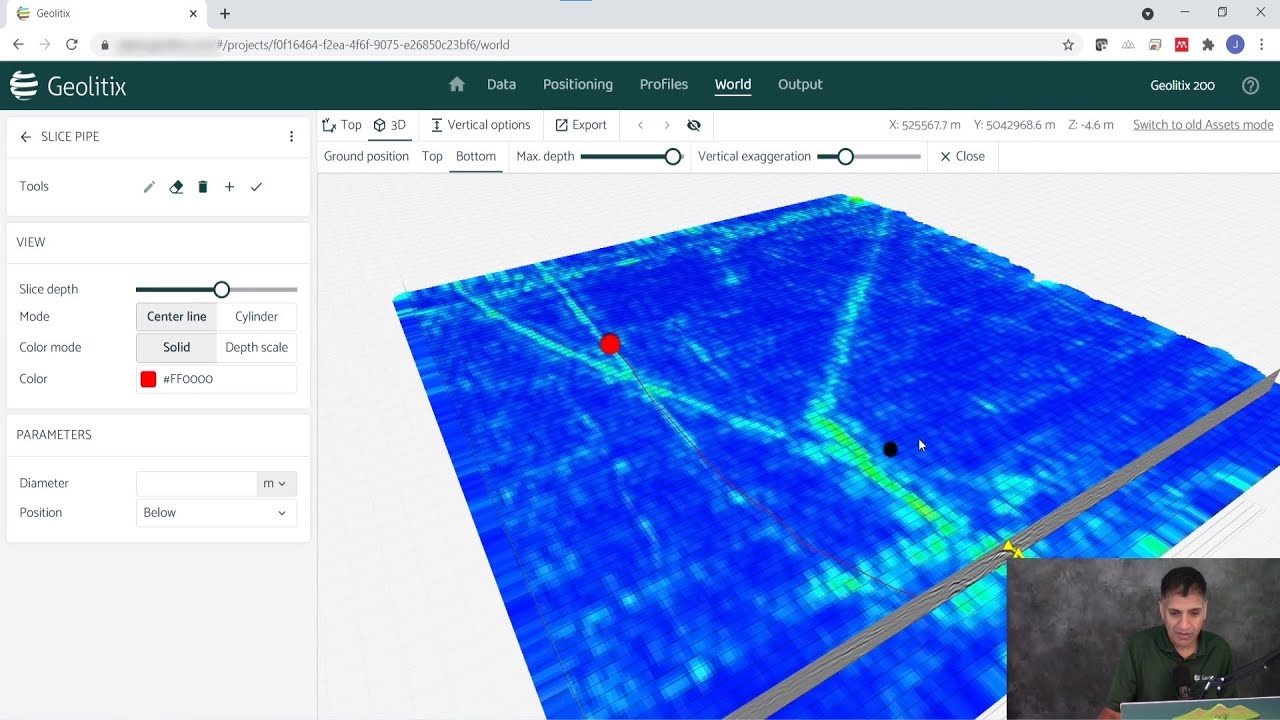Open the World menu

[x=733, y=85]
